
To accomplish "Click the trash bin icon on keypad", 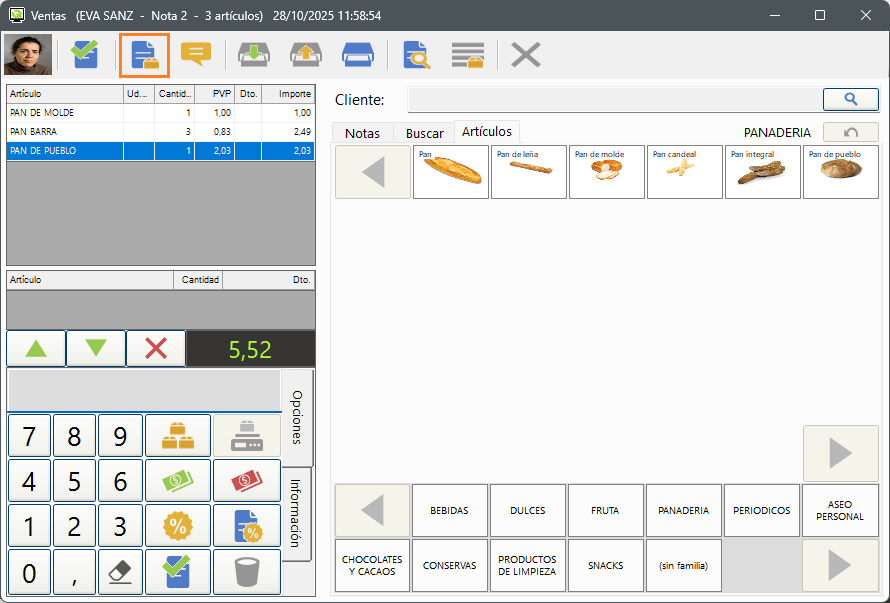I will point(246,571).
